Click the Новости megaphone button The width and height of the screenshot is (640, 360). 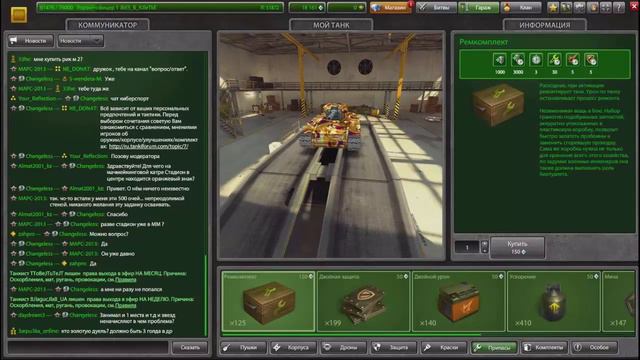point(31,41)
